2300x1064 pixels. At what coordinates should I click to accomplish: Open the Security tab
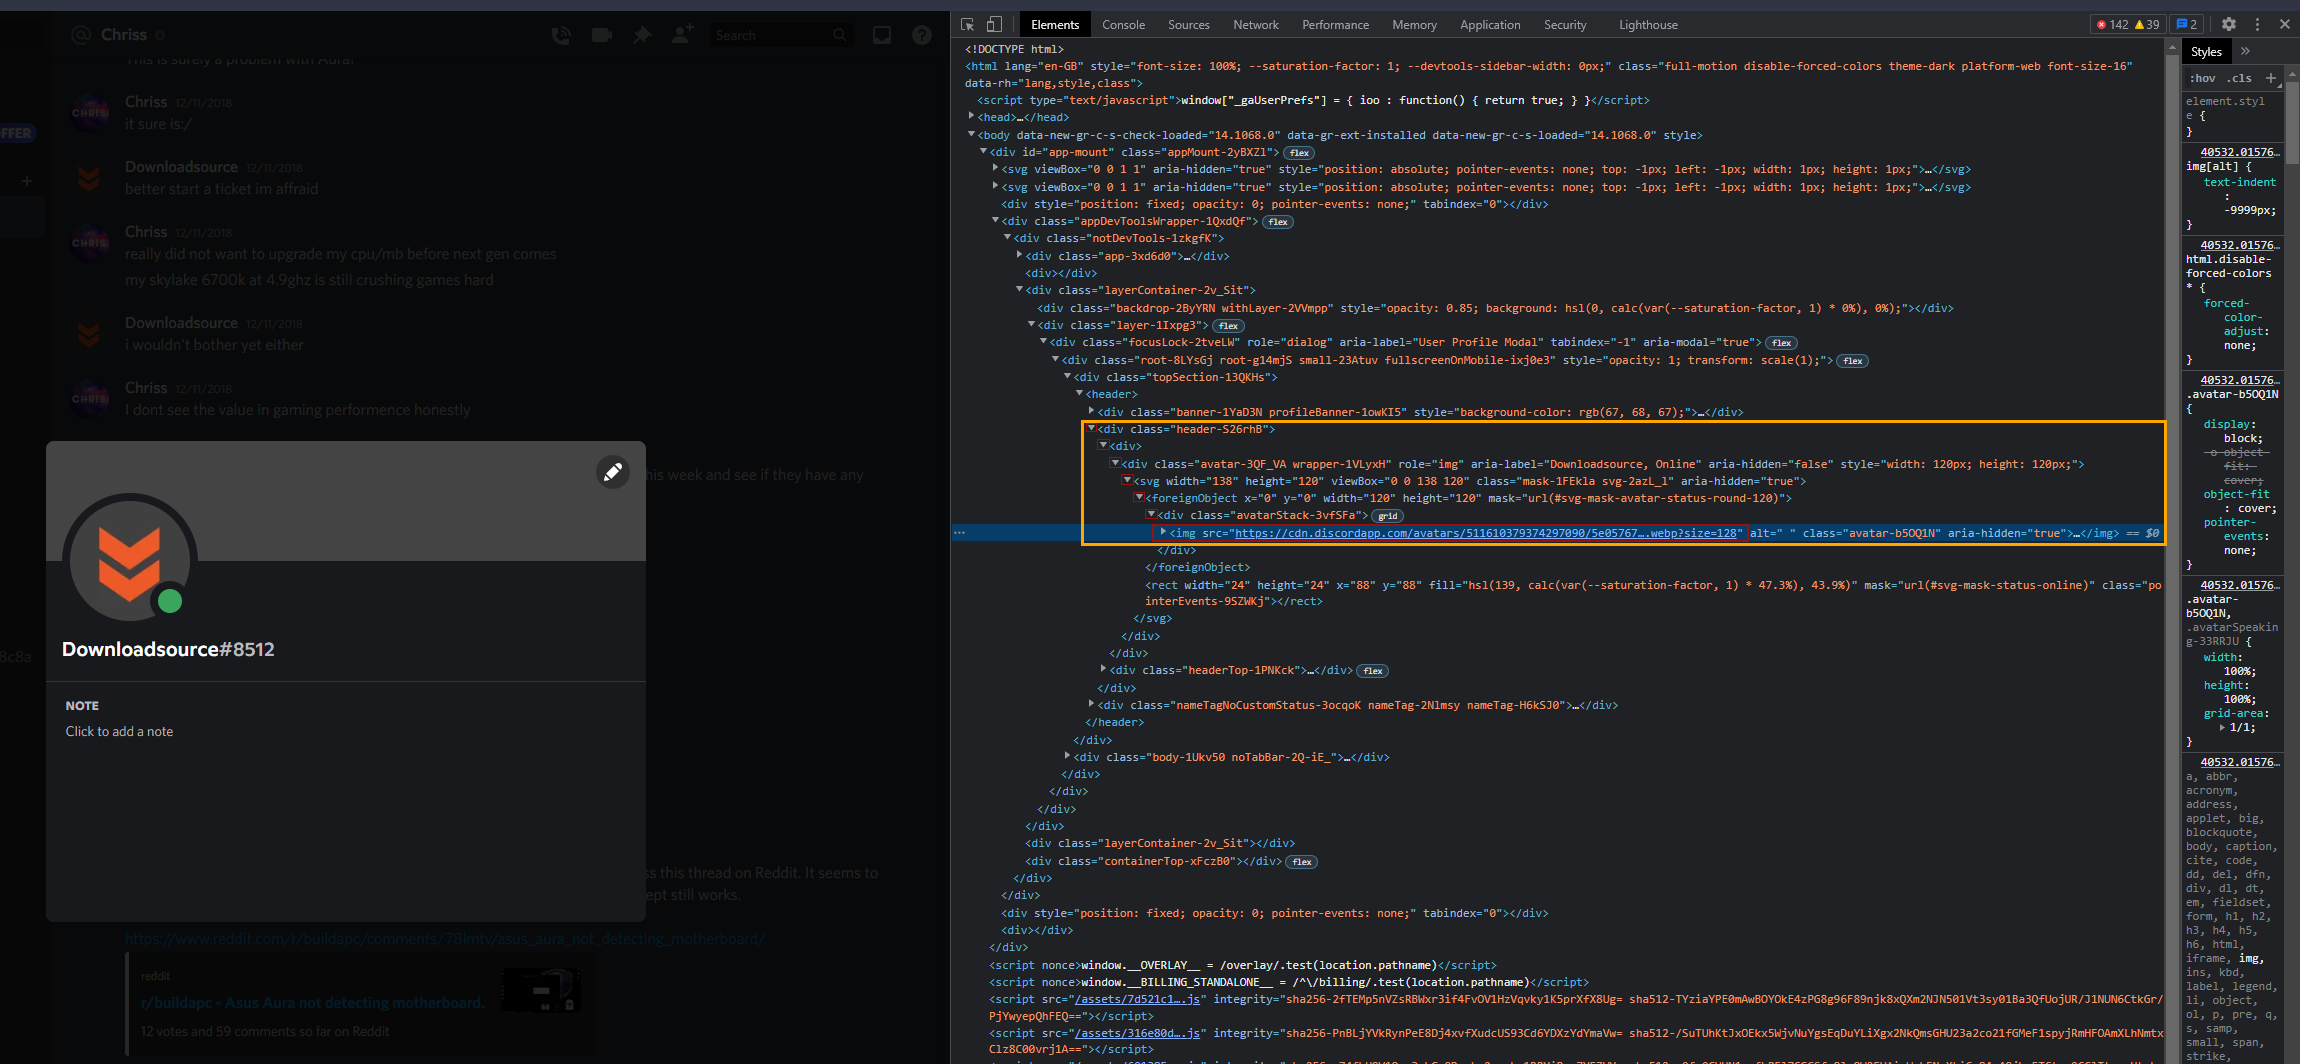[x=1565, y=25]
